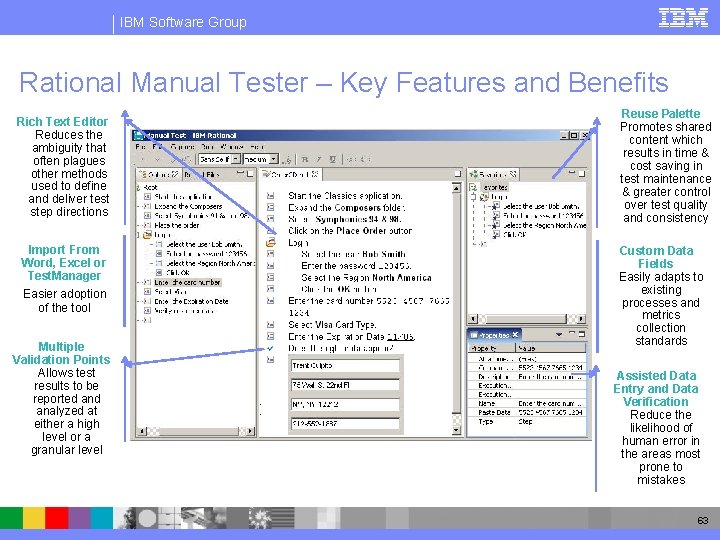Click Outline horizontal scrollbar right arrow
This screenshot has height=540, width=720.
point(250,431)
